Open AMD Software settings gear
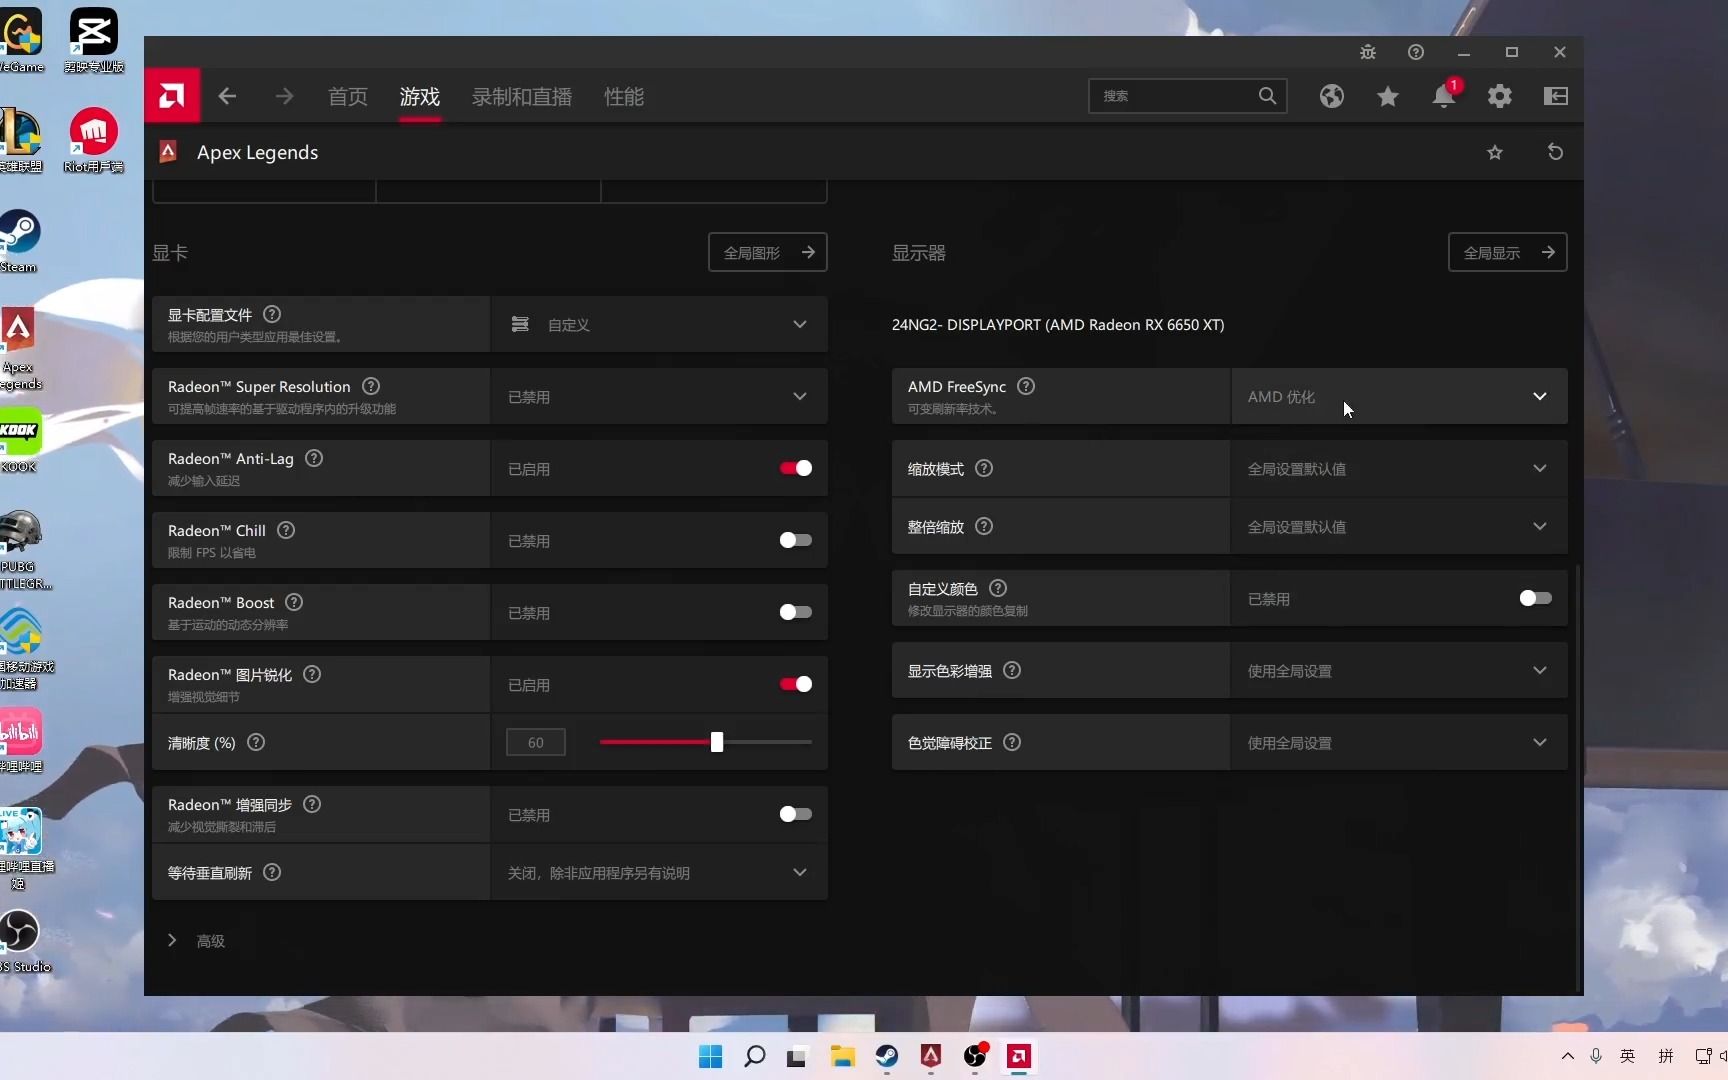The height and width of the screenshot is (1080, 1728). [x=1498, y=96]
